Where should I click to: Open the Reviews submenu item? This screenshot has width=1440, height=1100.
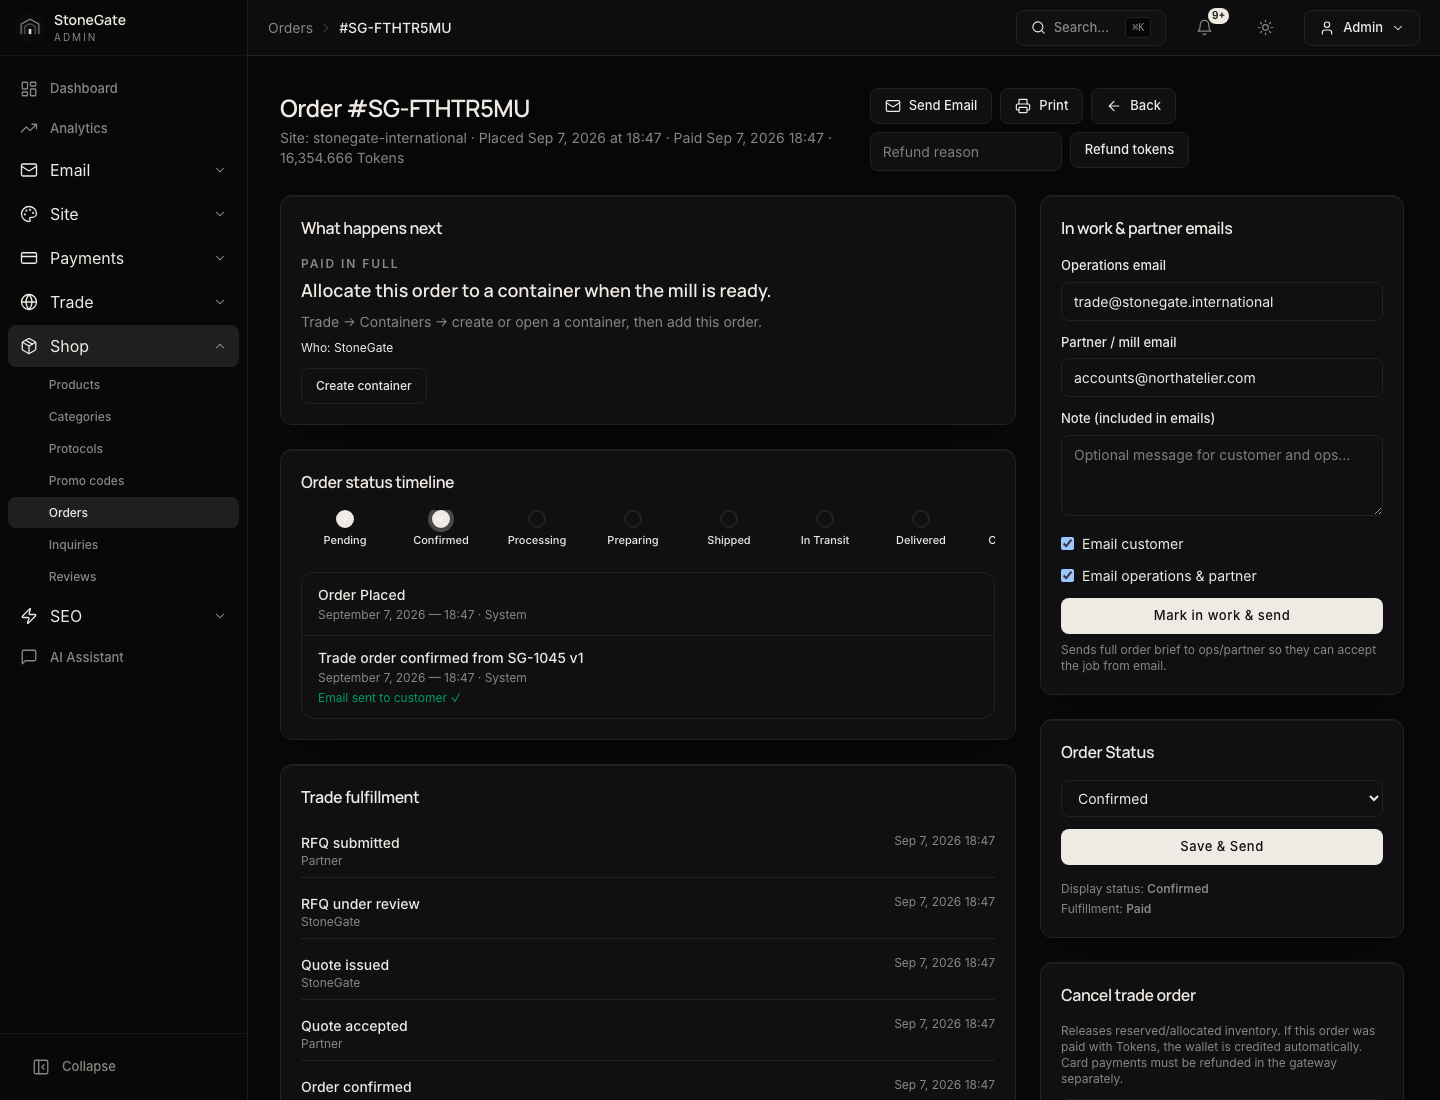coord(124,577)
